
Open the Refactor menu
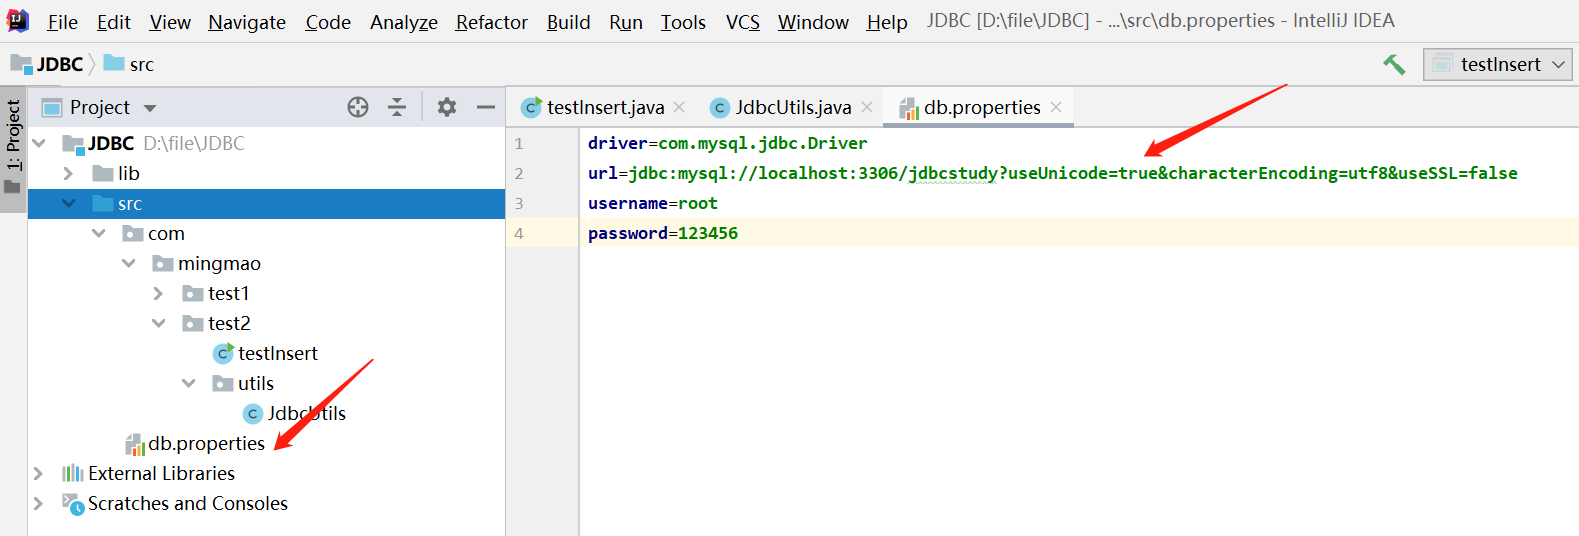[x=491, y=22]
